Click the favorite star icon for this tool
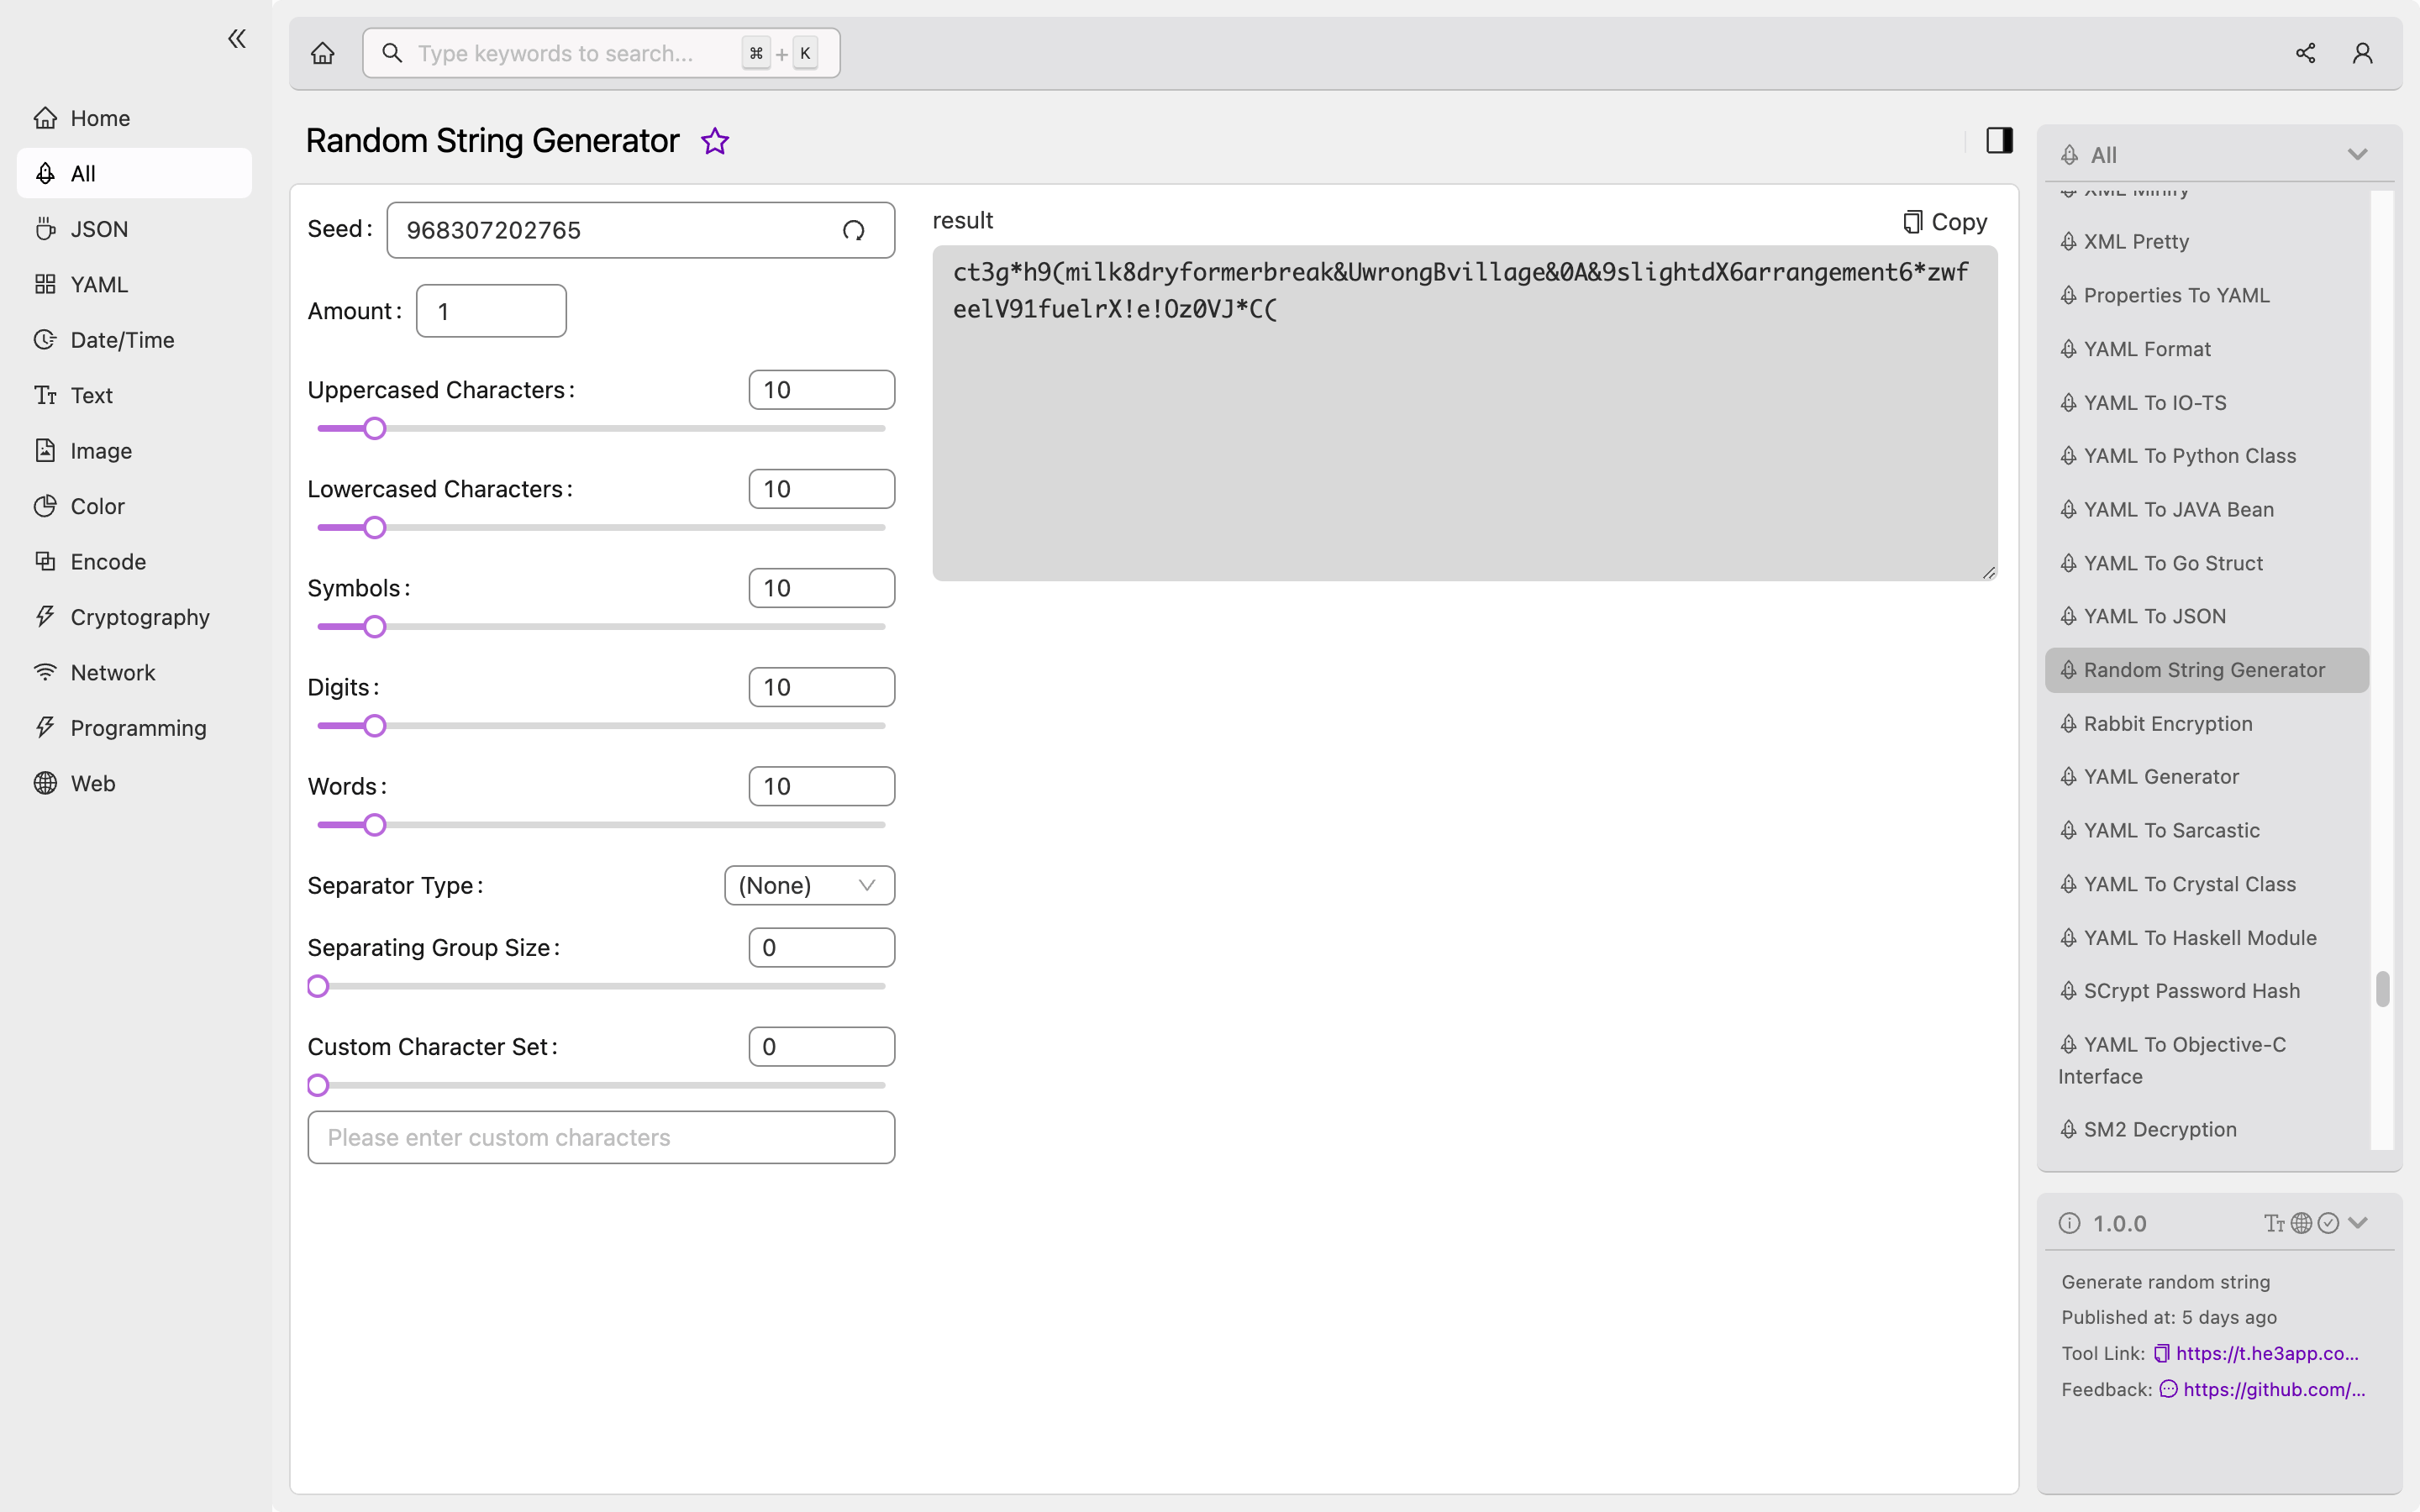The height and width of the screenshot is (1512, 2420). (714, 139)
